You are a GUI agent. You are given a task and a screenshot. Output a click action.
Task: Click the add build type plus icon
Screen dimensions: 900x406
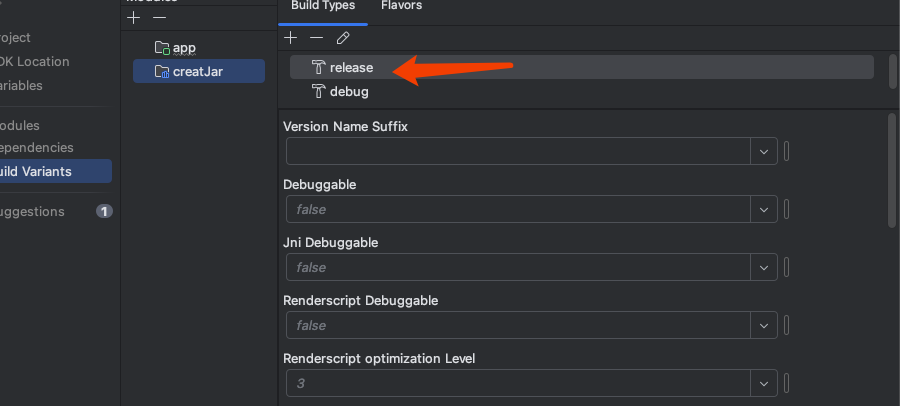(291, 38)
